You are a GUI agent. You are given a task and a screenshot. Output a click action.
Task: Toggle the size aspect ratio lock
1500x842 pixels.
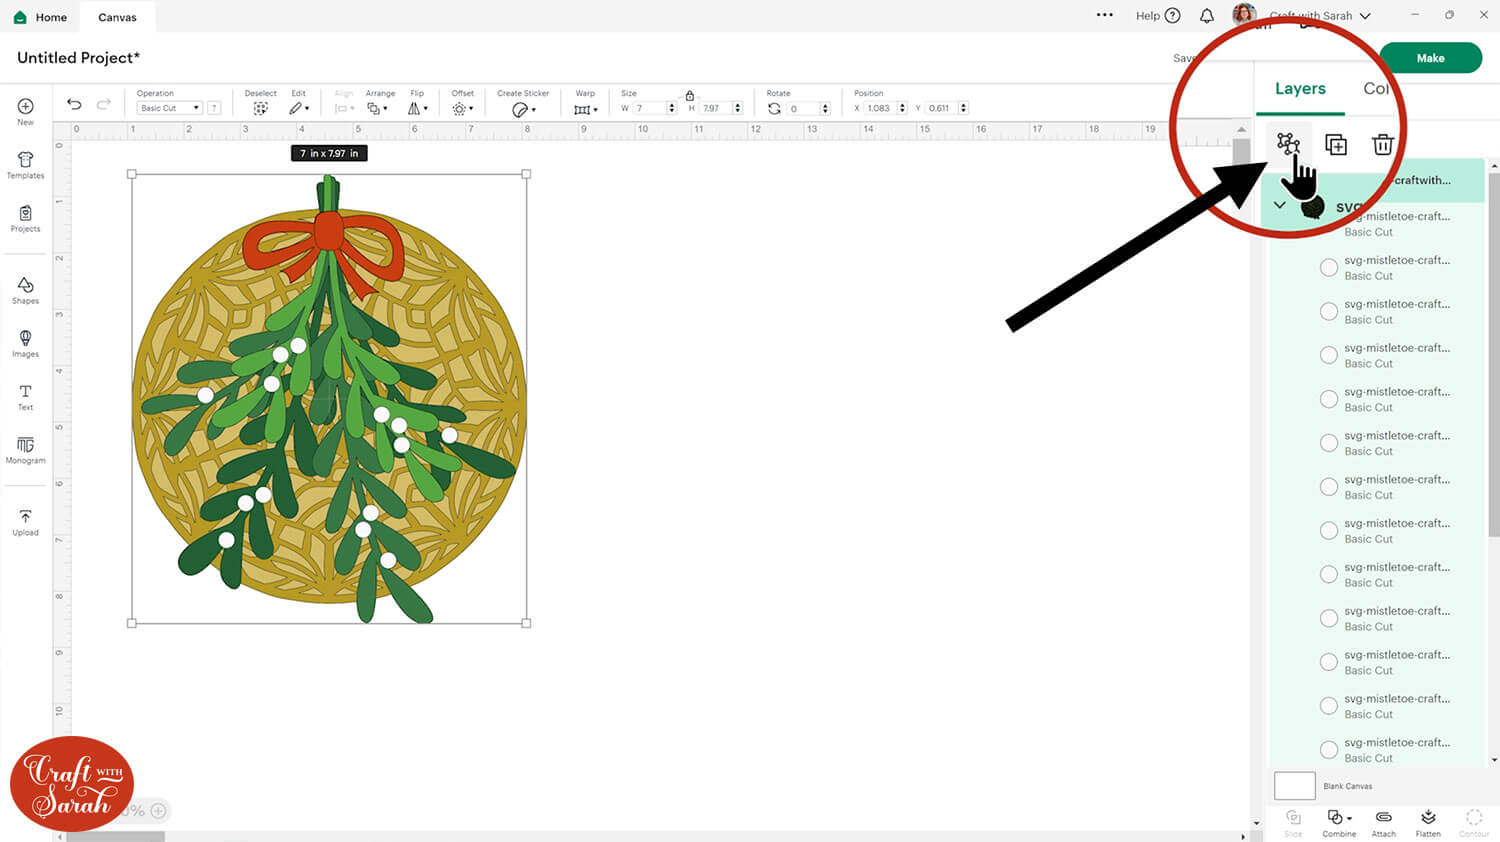689,95
